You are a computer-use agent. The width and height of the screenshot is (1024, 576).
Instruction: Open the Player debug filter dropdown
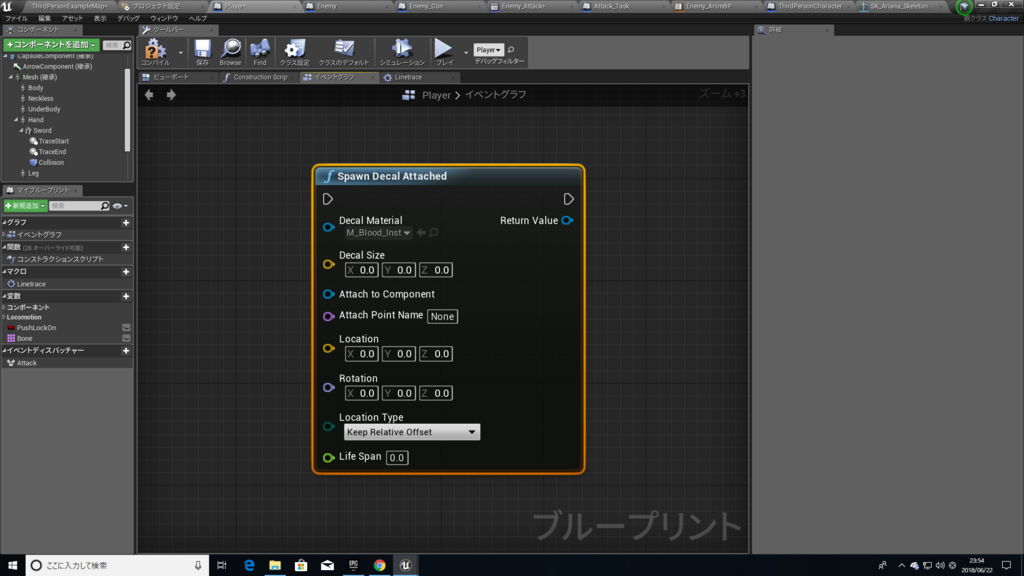488,50
